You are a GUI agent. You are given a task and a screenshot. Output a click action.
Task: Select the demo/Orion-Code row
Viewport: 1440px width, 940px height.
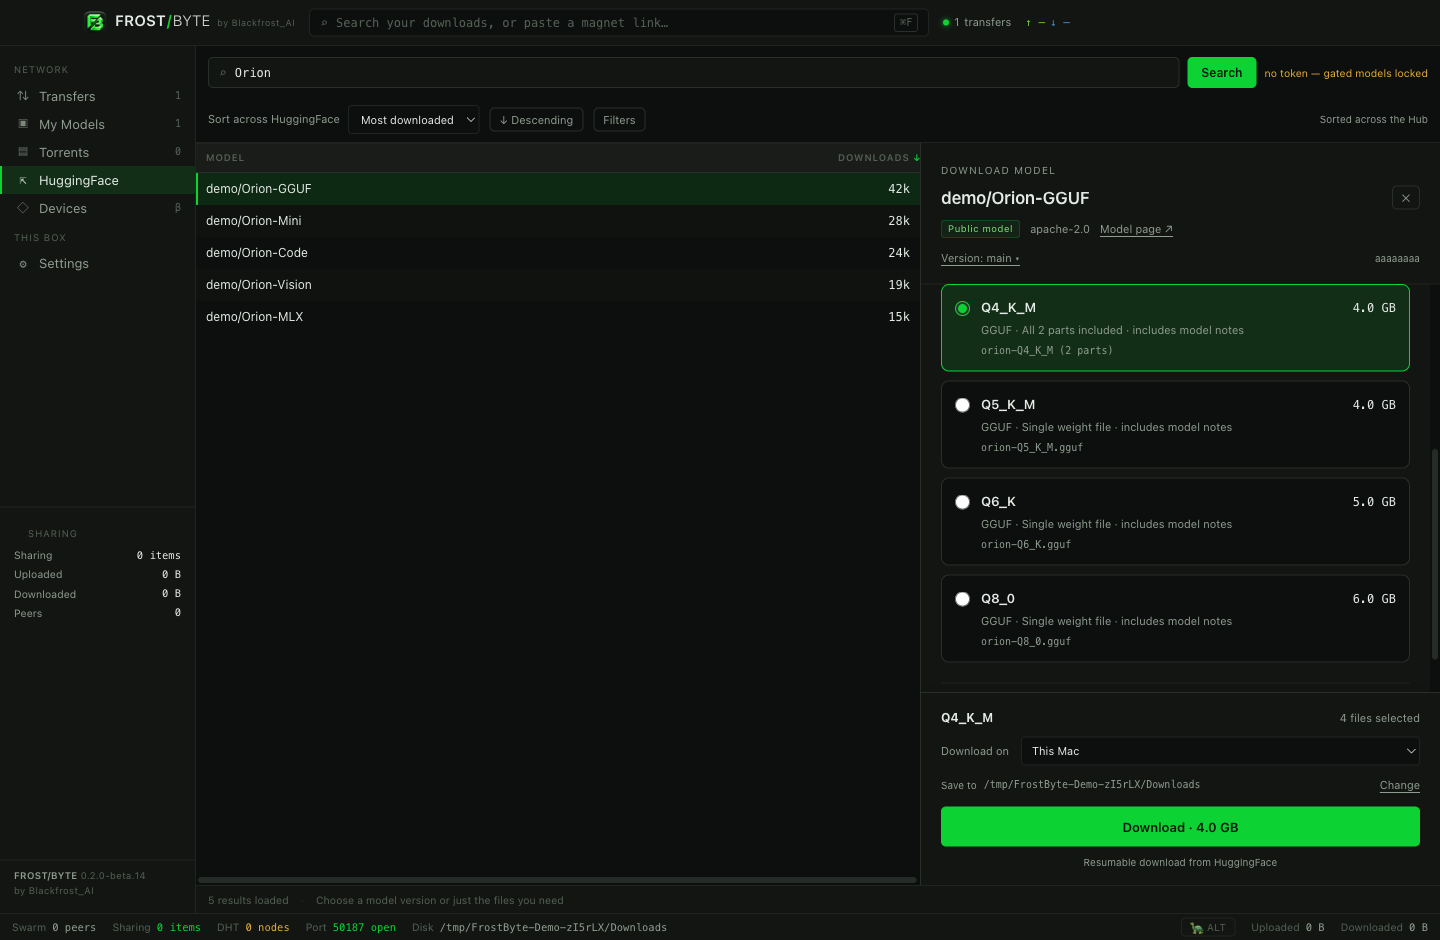[x=558, y=253]
